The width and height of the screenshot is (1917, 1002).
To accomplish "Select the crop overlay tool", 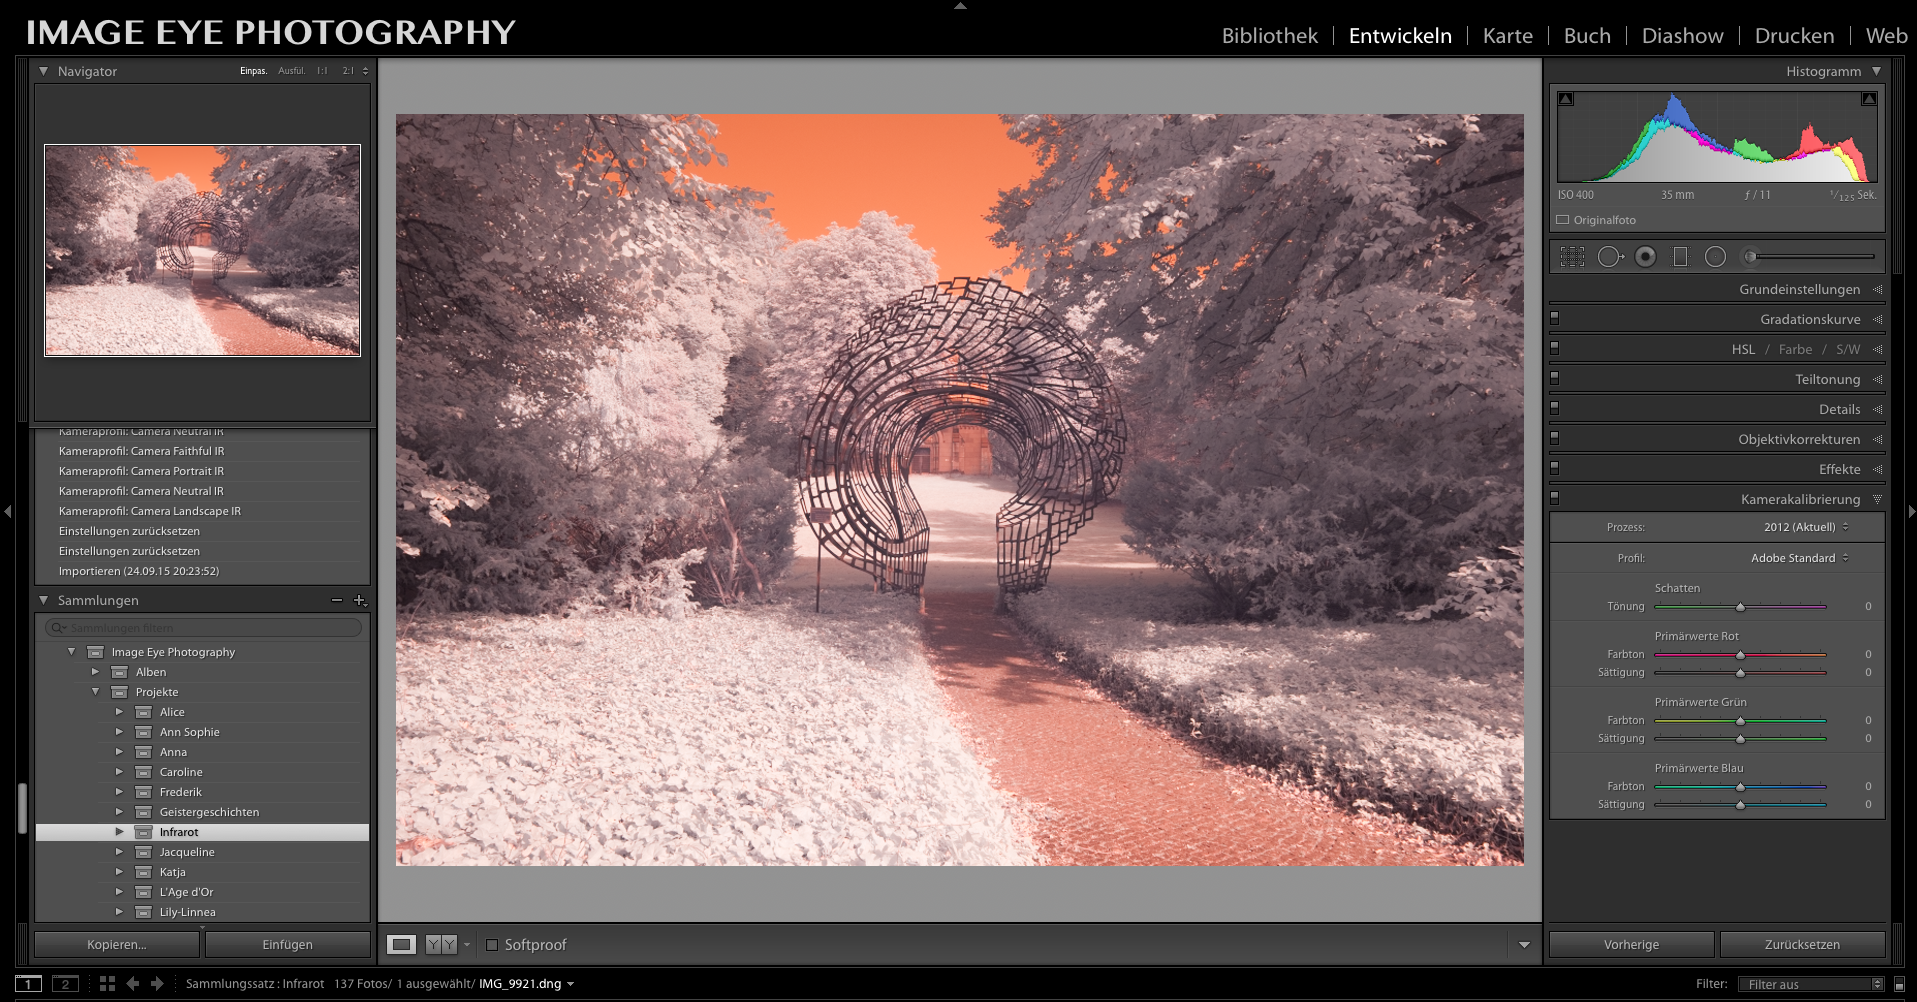I will coord(1572,257).
